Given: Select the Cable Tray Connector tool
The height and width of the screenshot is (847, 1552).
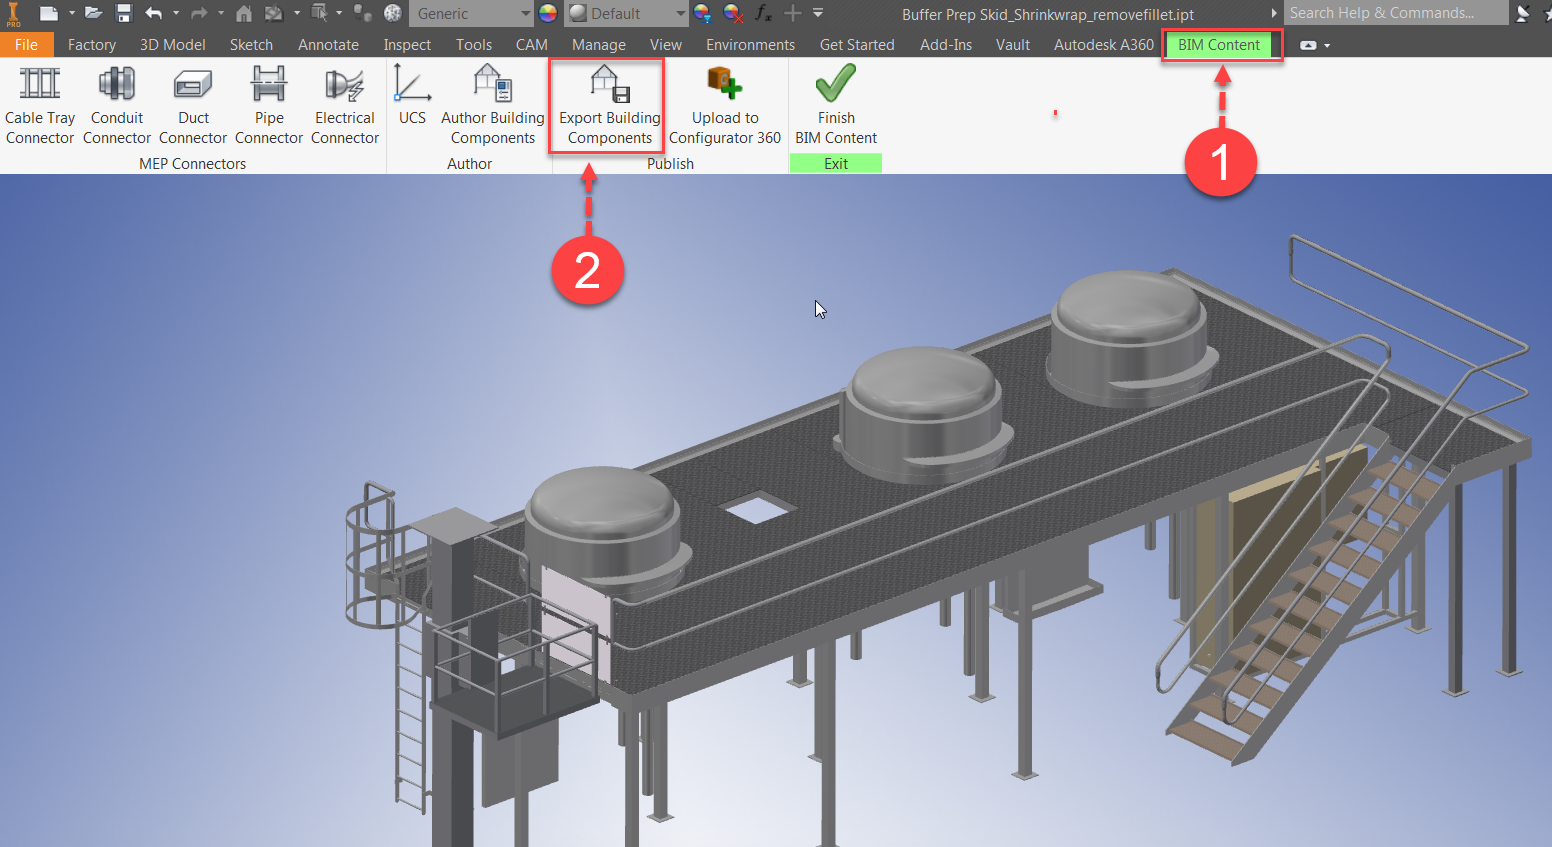Looking at the screenshot, I should [x=40, y=103].
